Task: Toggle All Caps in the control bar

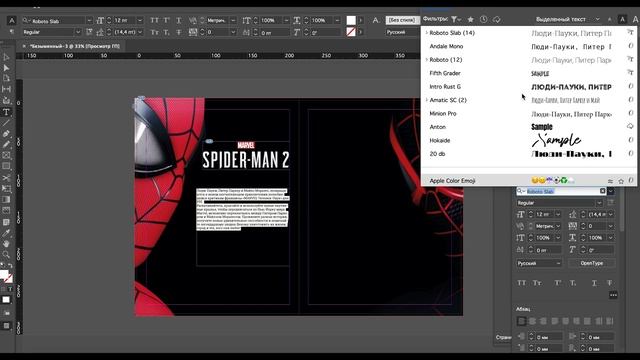Action: coord(154,20)
